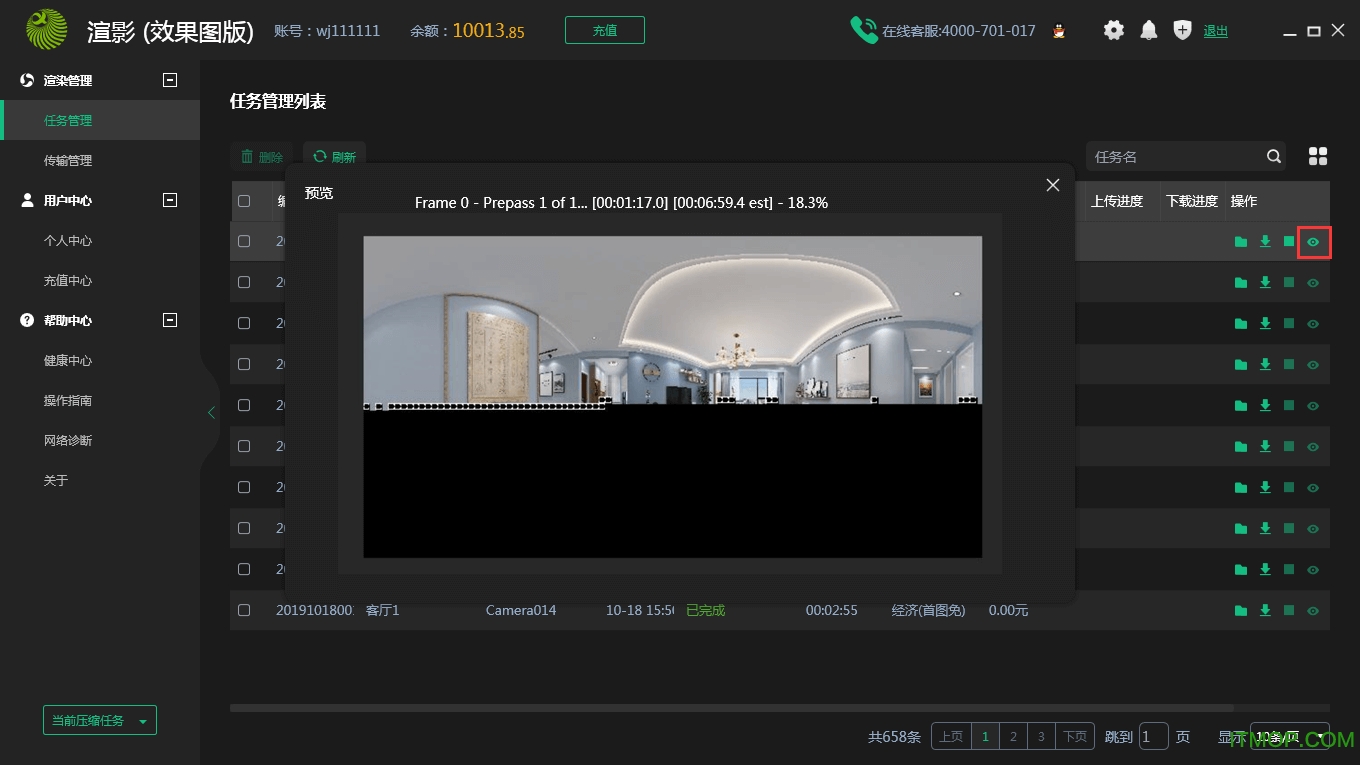This screenshot has height=765, width=1360.
Task: Click the 退出 logout link
Action: tap(1216, 31)
